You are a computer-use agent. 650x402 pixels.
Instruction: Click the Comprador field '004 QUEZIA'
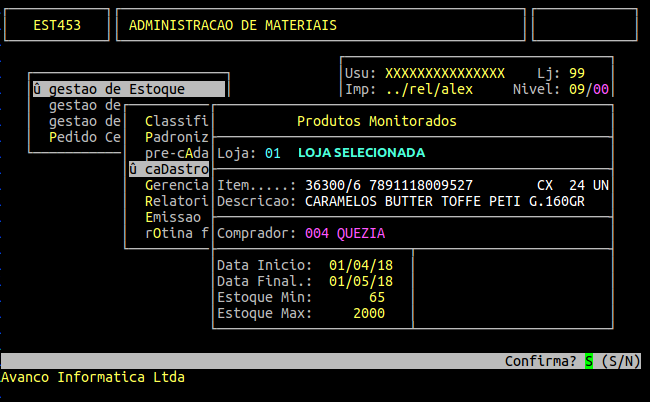[345, 233]
